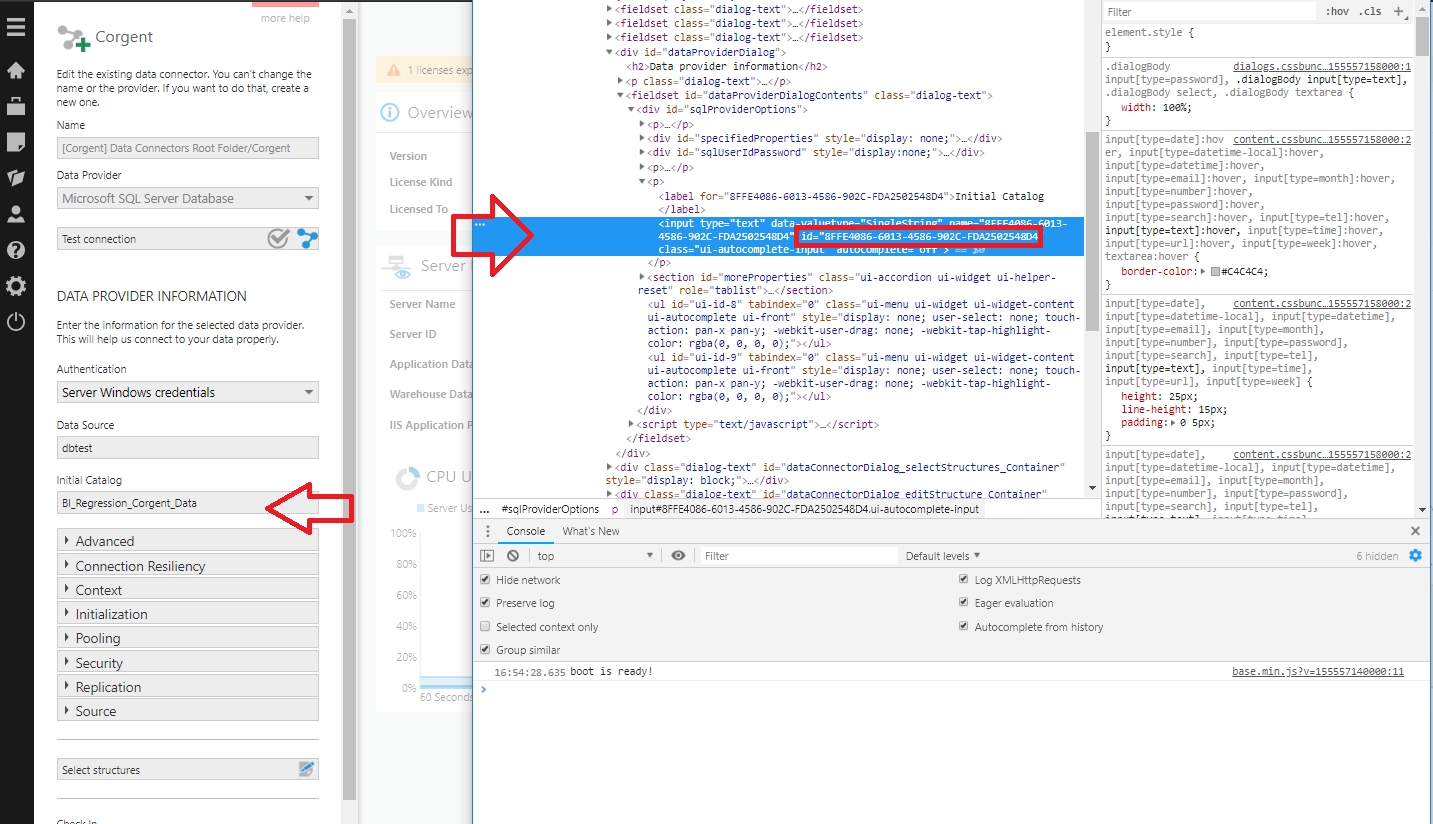The height and width of the screenshot is (824, 1433).
Task: Click the Corgent data connector logo icon
Action: point(73,38)
